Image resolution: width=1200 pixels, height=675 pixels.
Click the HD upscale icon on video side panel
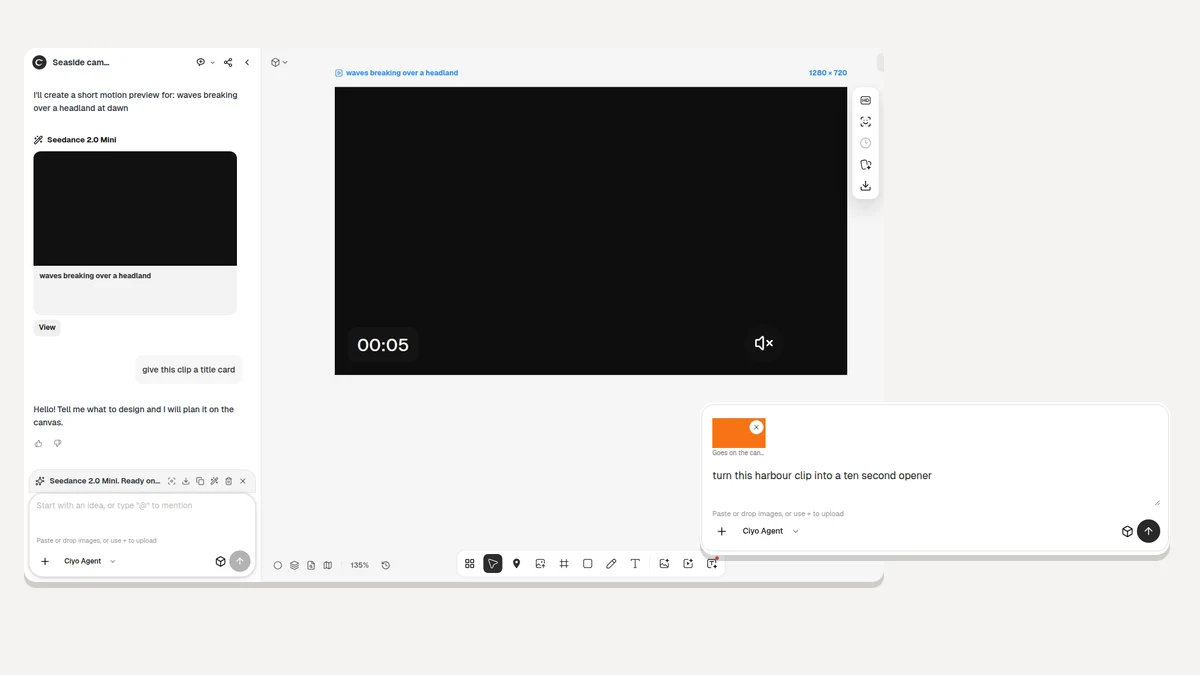[866, 100]
